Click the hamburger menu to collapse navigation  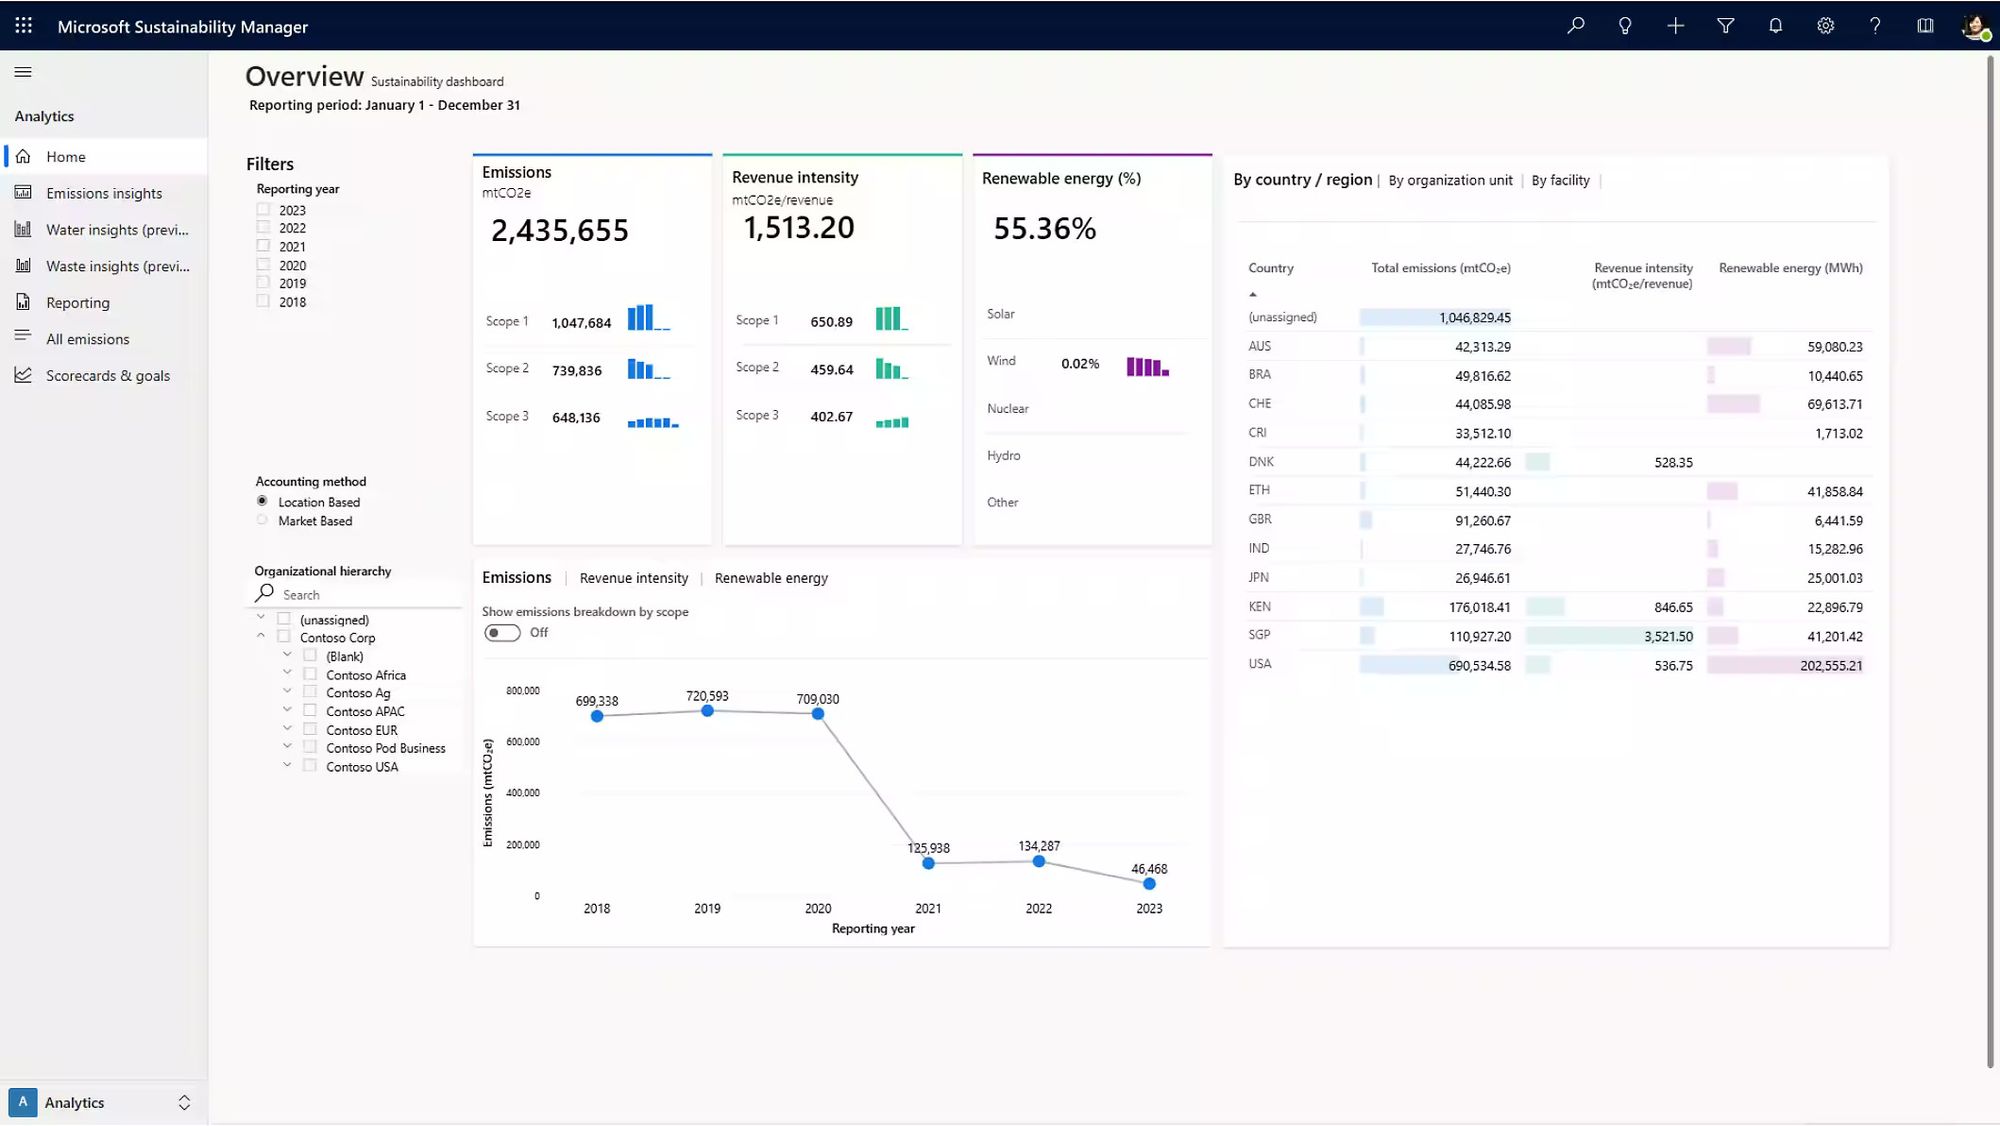[x=22, y=71]
